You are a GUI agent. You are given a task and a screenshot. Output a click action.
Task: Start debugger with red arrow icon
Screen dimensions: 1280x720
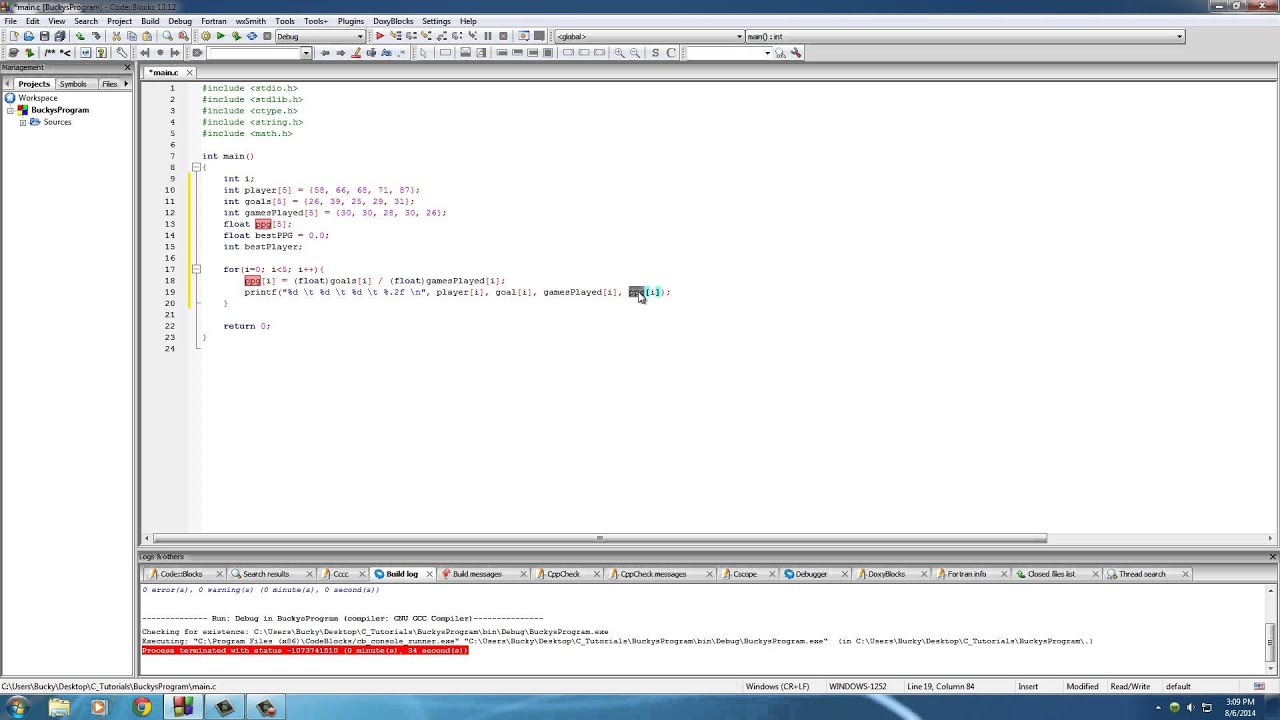tap(380, 36)
